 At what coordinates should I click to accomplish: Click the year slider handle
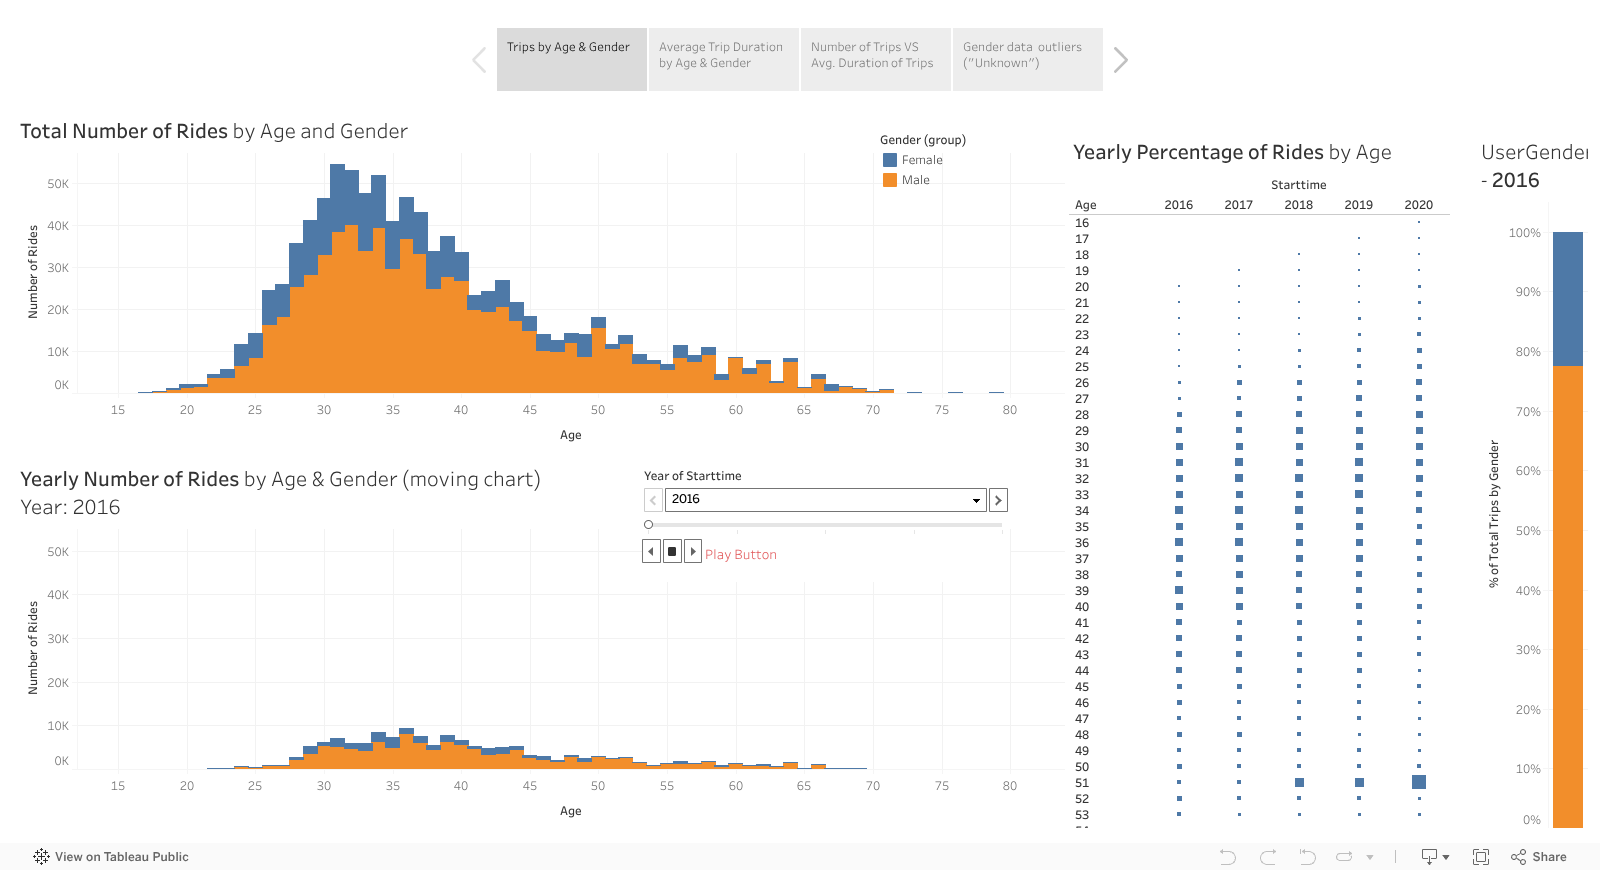point(649,525)
